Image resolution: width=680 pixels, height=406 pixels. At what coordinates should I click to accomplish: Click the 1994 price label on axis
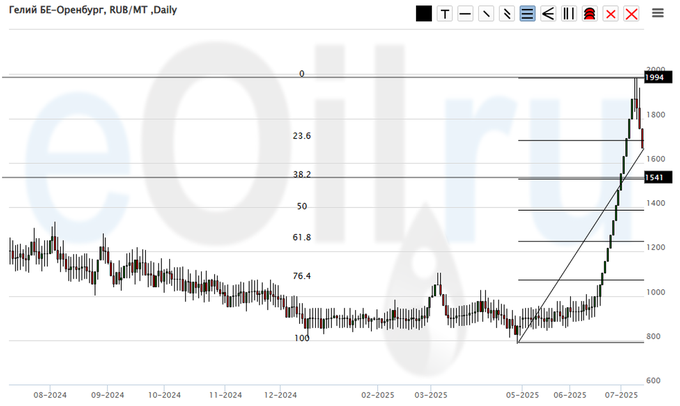pyautogui.click(x=656, y=77)
